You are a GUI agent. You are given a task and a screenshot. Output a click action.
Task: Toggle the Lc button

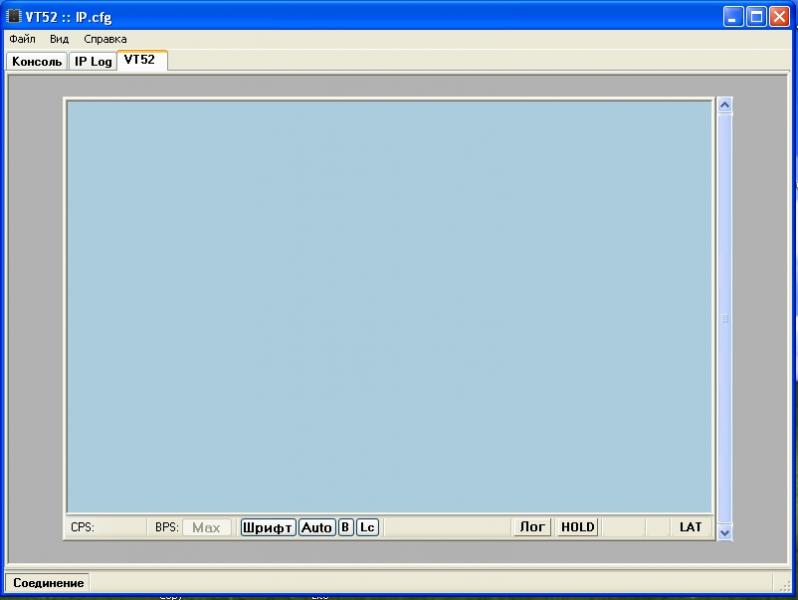367,527
